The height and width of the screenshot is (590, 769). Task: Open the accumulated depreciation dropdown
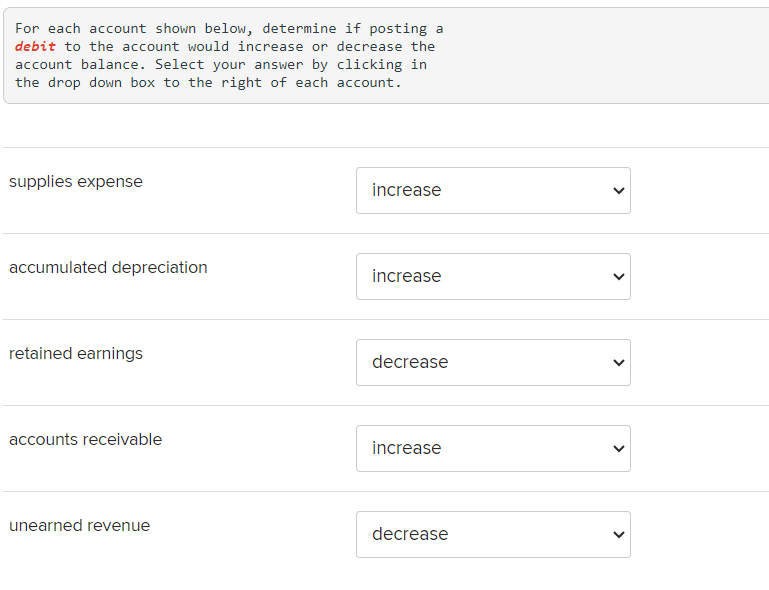[493, 276]
